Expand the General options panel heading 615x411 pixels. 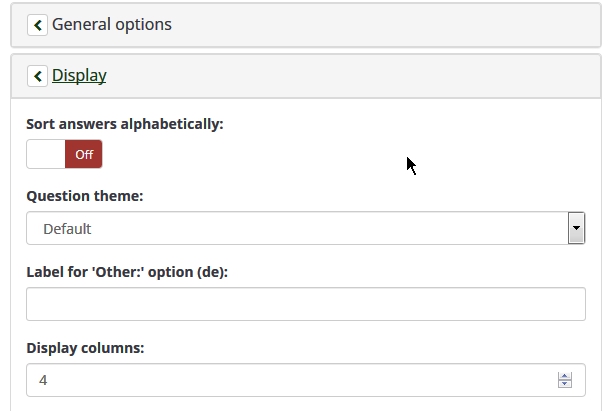pos(111,25)
